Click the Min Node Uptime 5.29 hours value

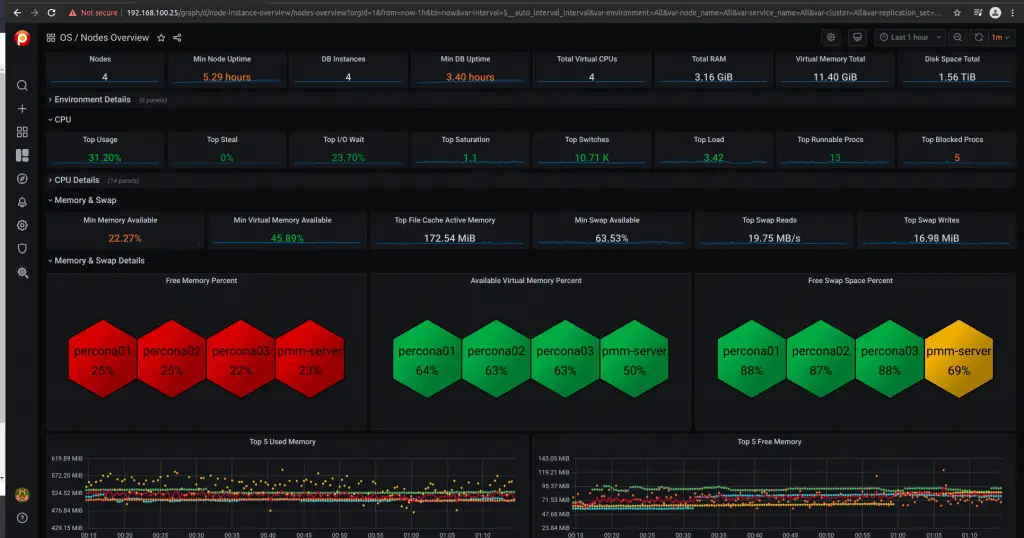tap(227, 77)
